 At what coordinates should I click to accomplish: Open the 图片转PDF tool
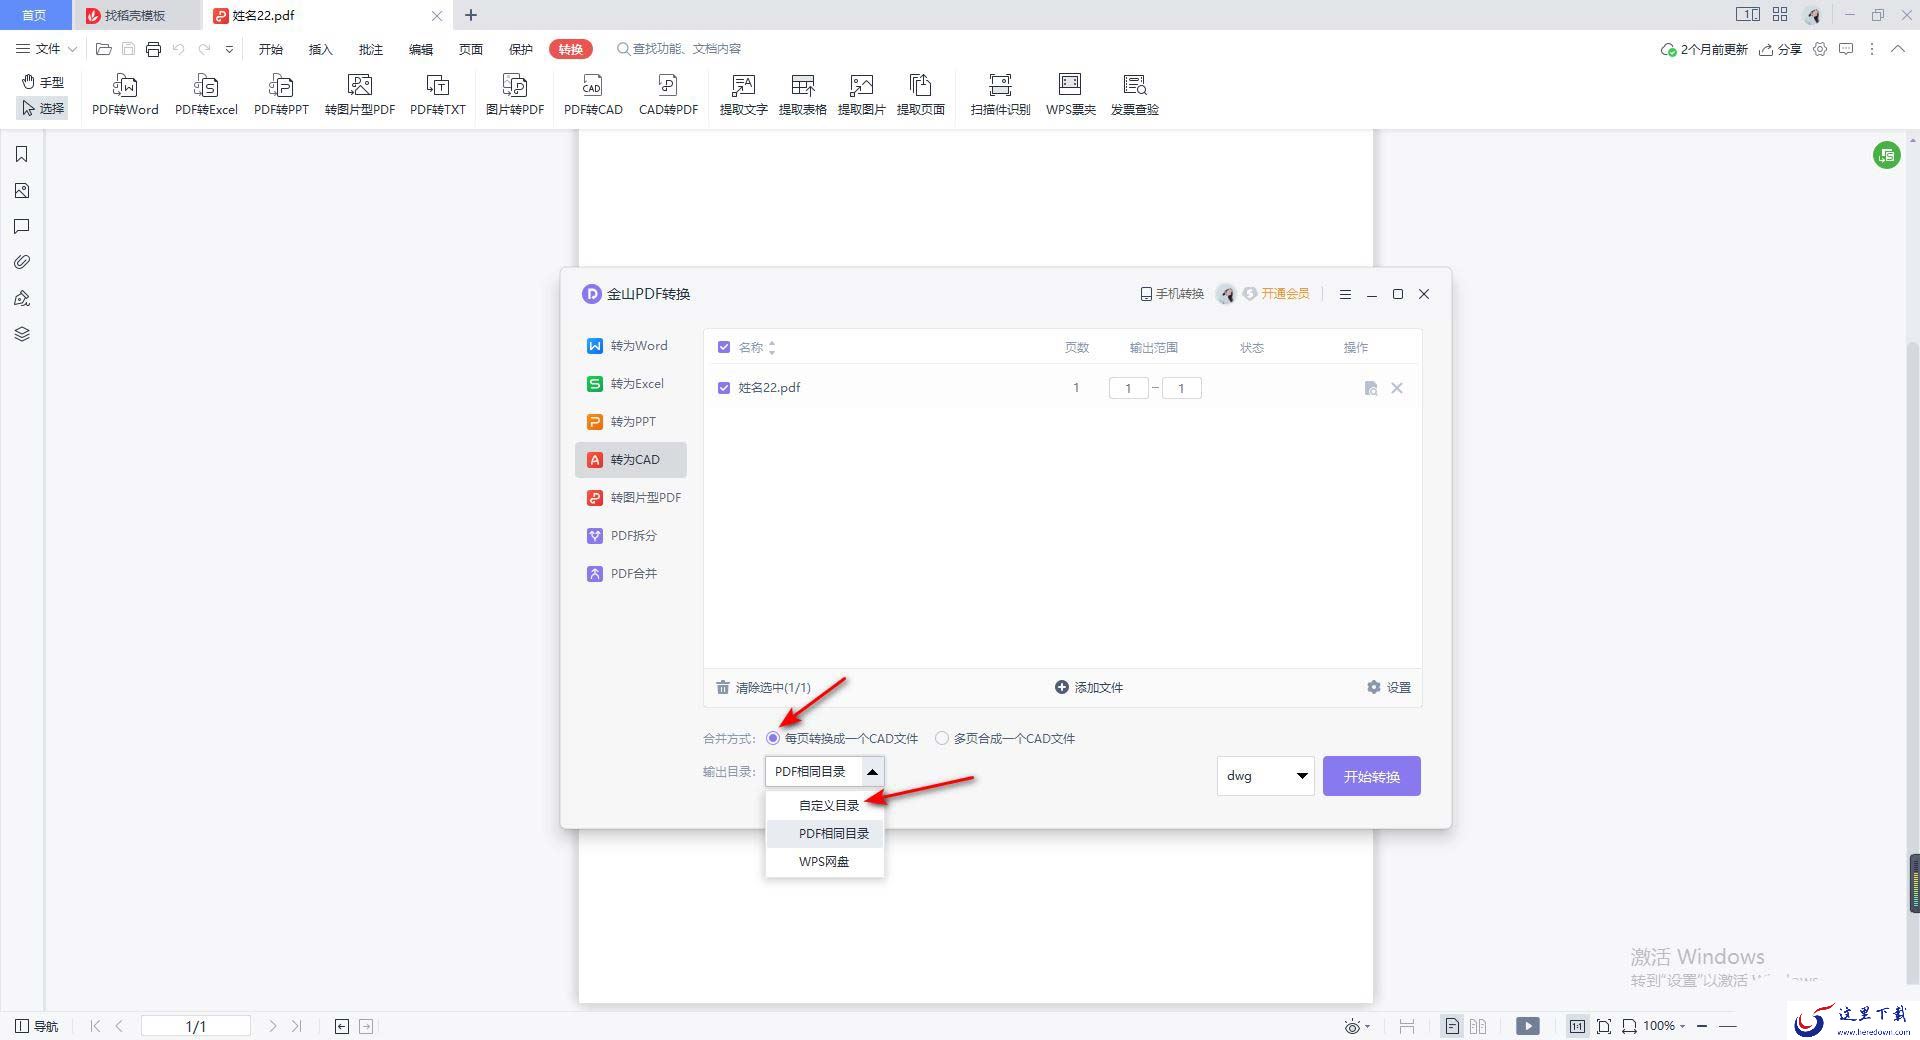(x=515, y=95)
